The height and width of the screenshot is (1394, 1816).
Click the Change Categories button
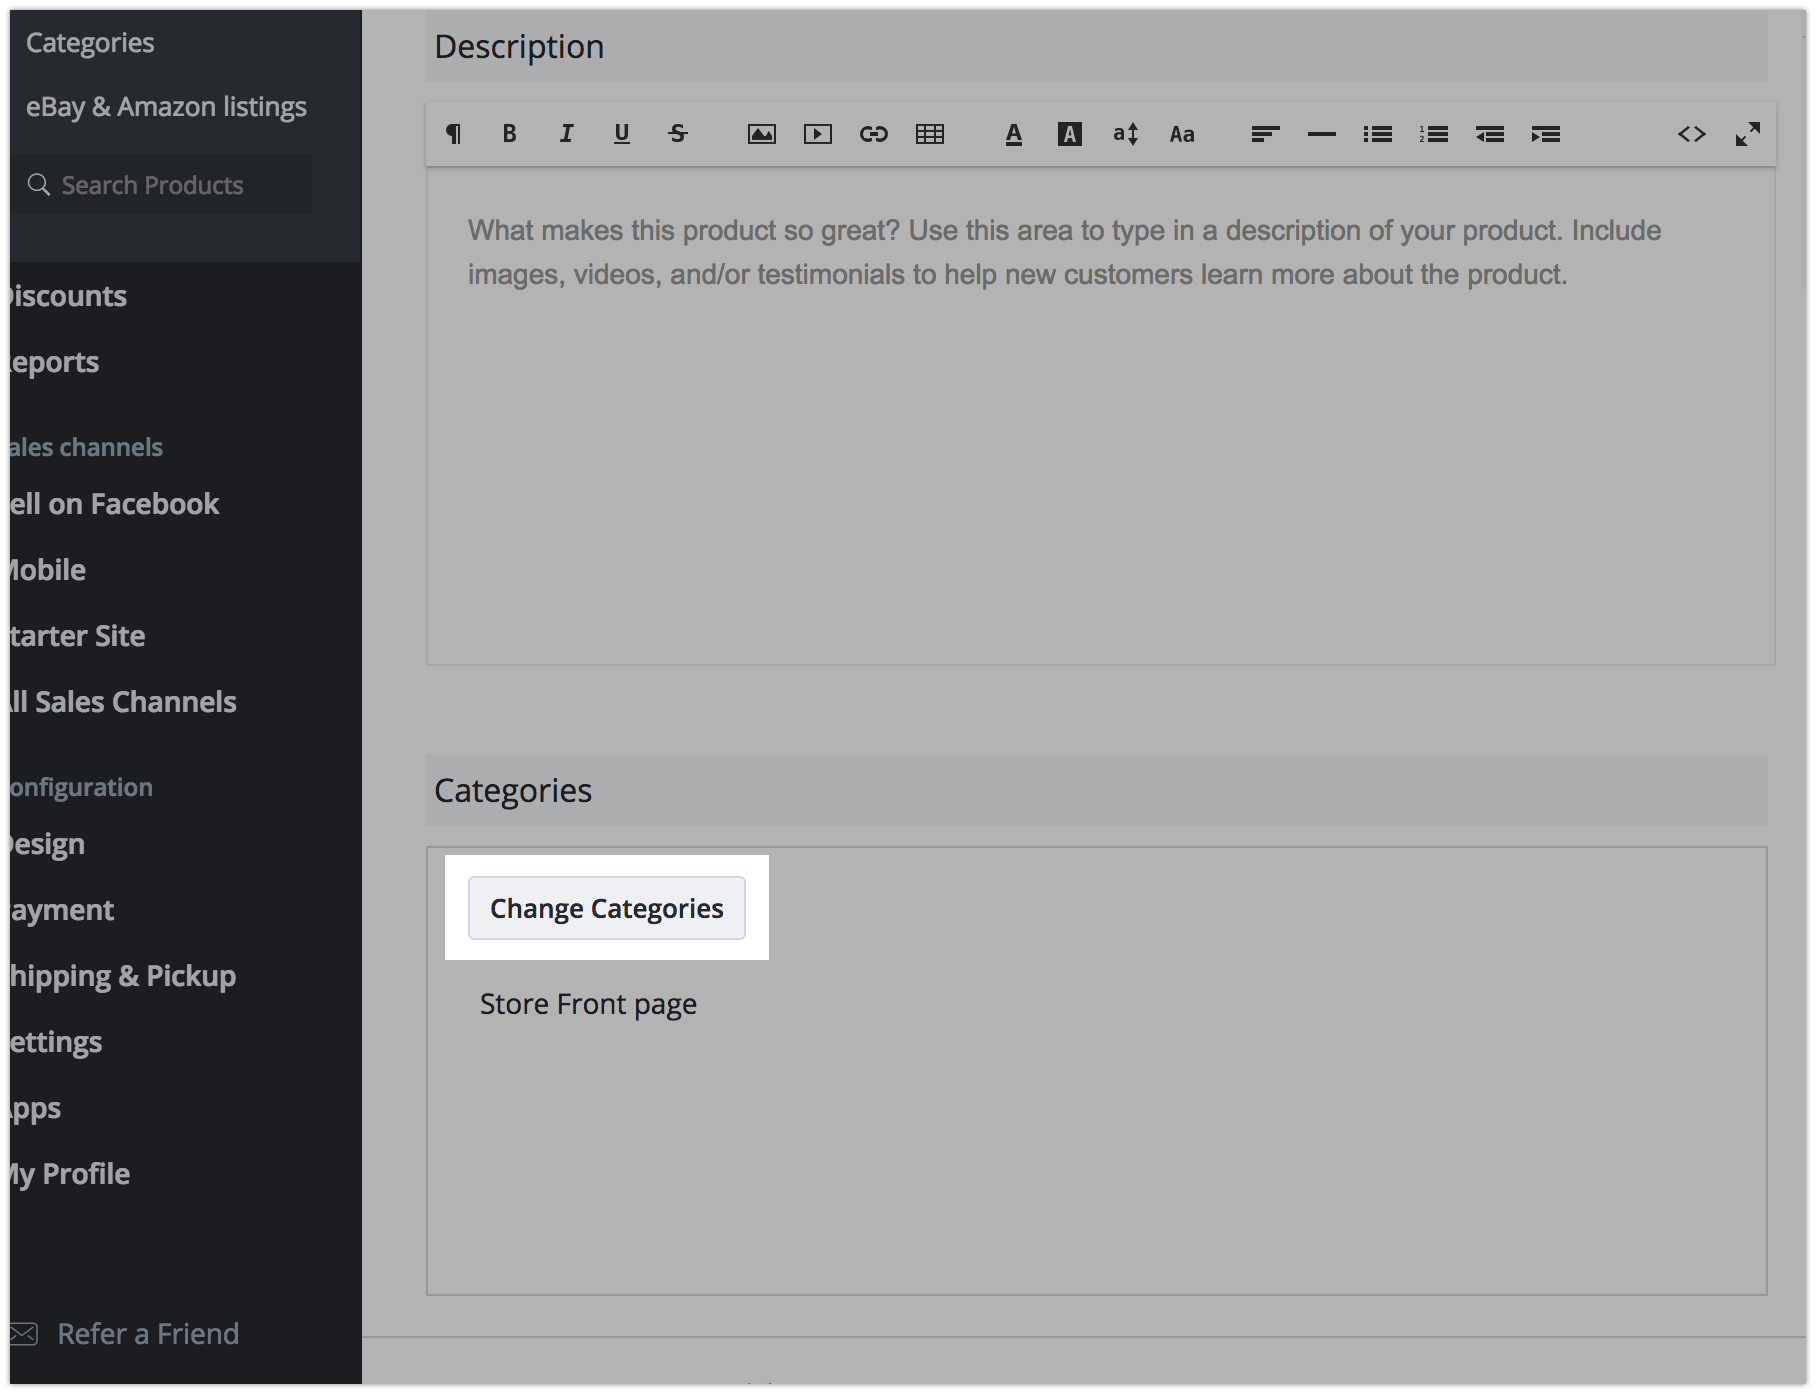coord(607,908)
